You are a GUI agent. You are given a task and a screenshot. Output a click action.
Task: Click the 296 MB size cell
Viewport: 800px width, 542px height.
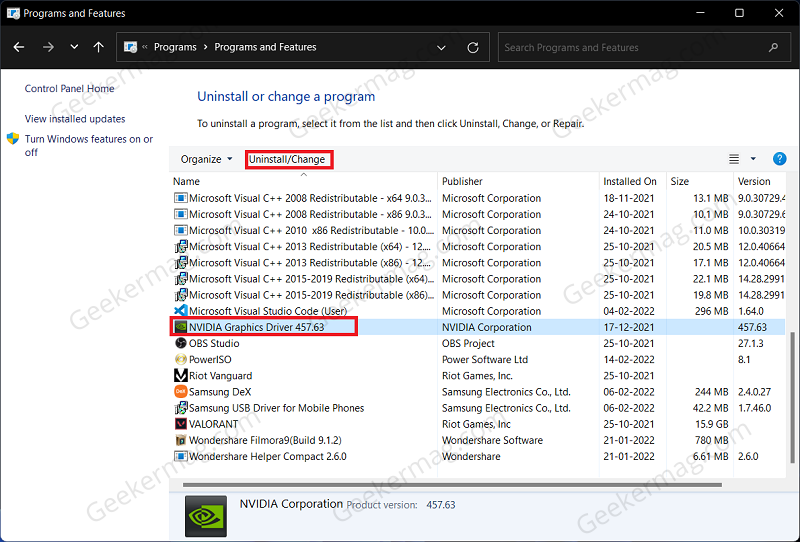pos(711,311)
